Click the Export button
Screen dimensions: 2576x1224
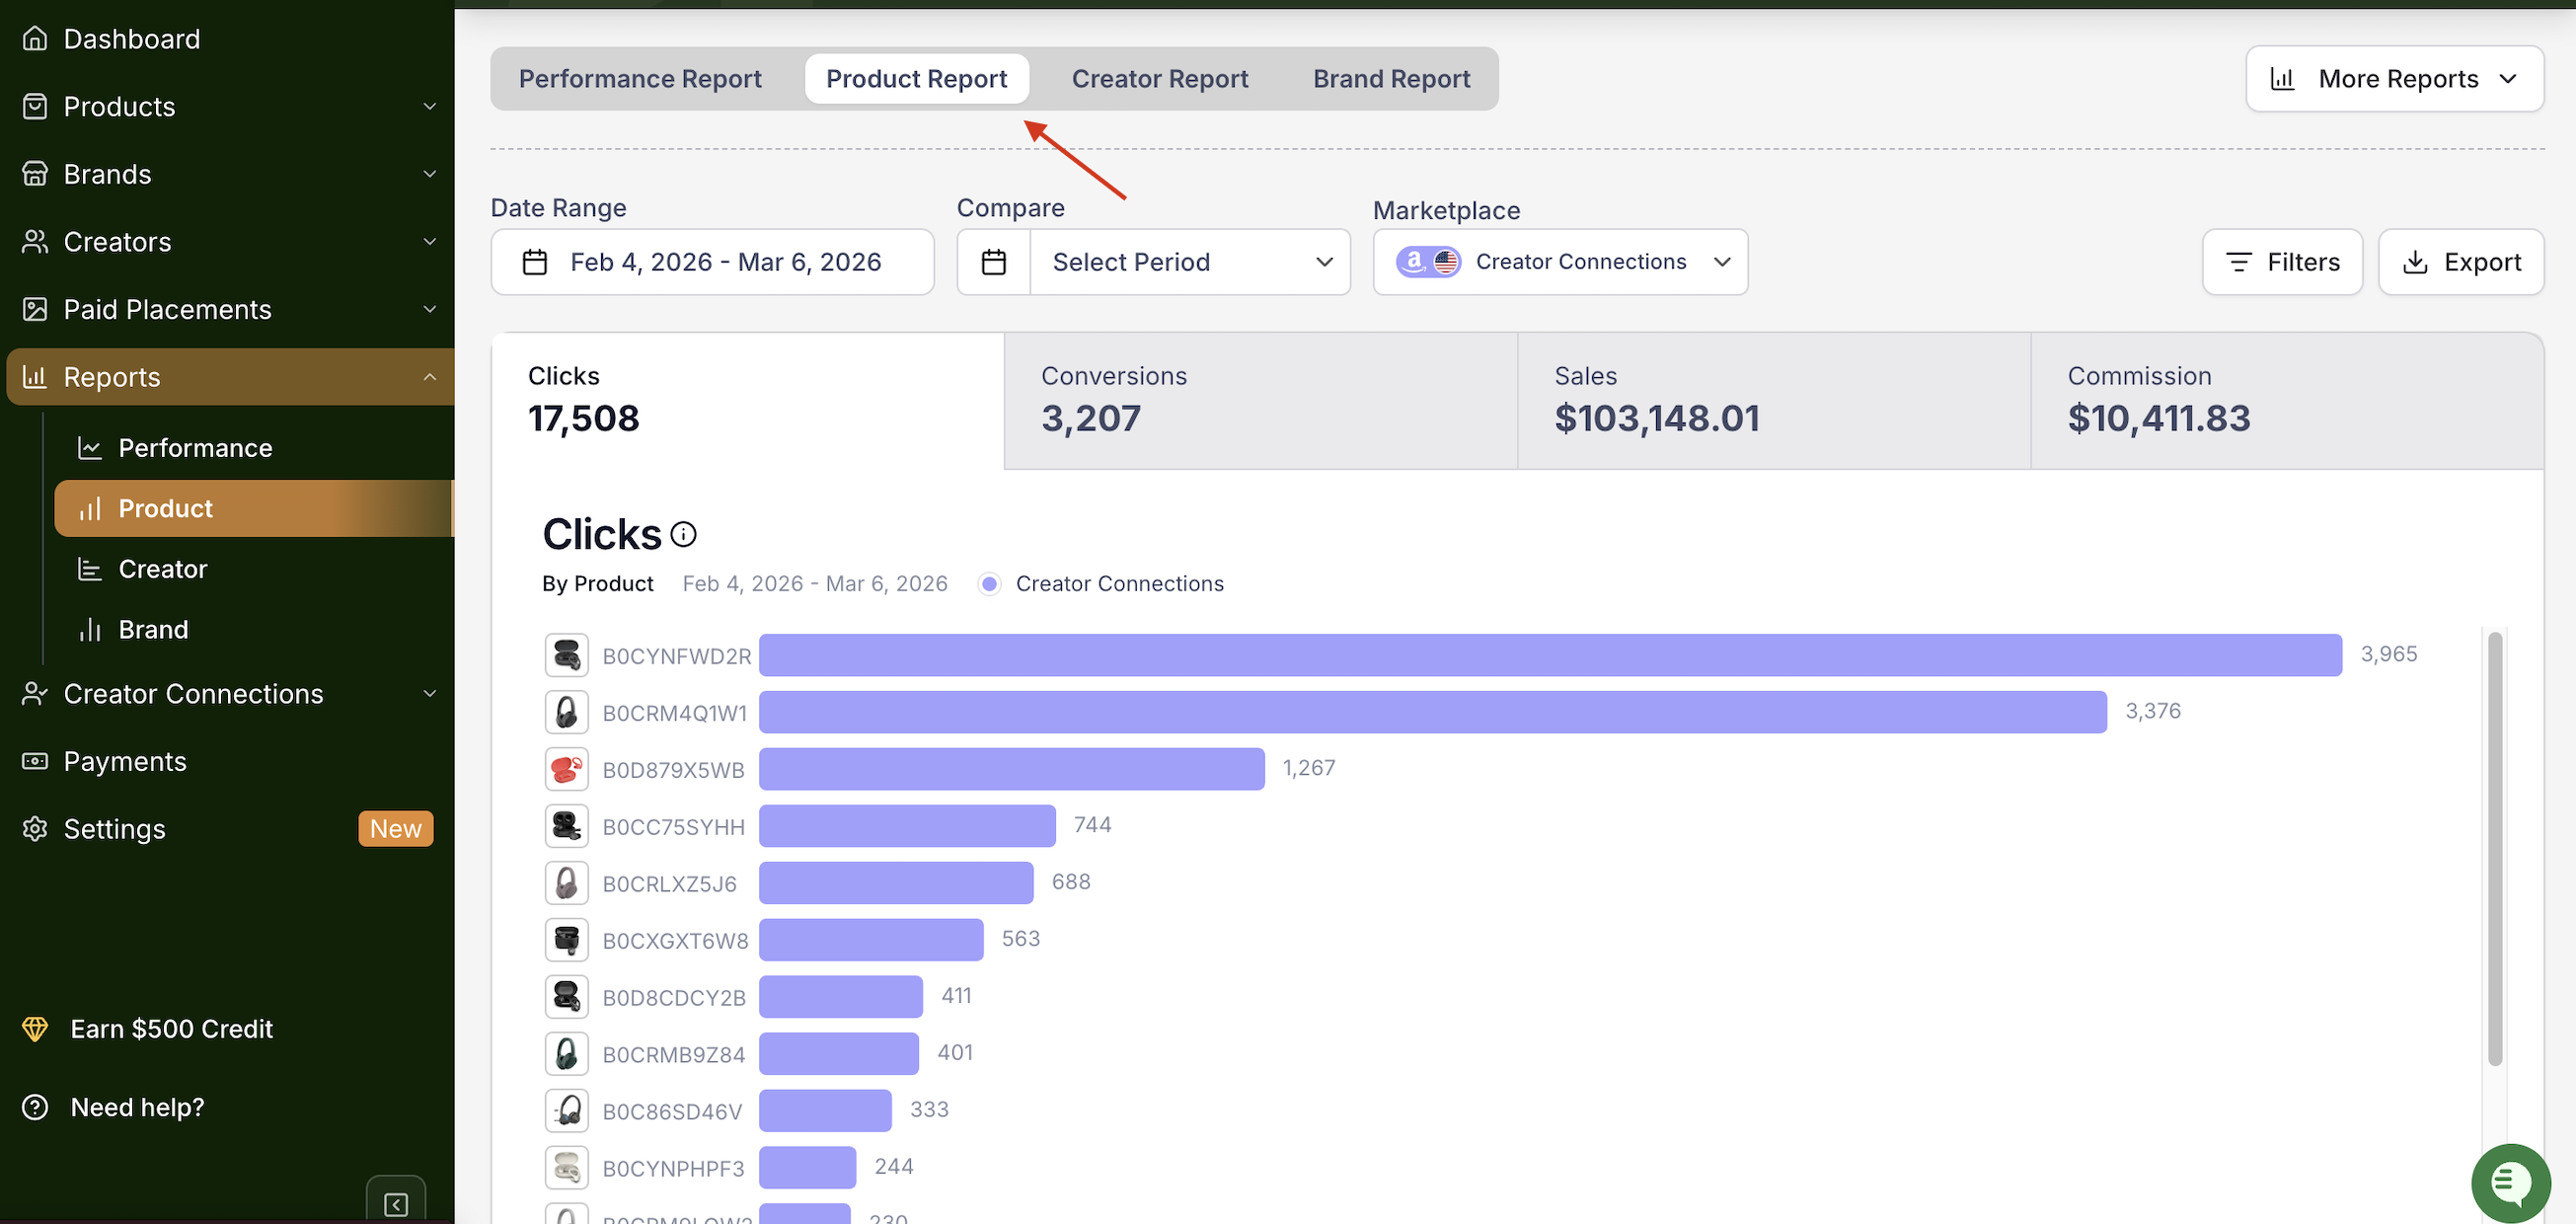point(2461,262)
